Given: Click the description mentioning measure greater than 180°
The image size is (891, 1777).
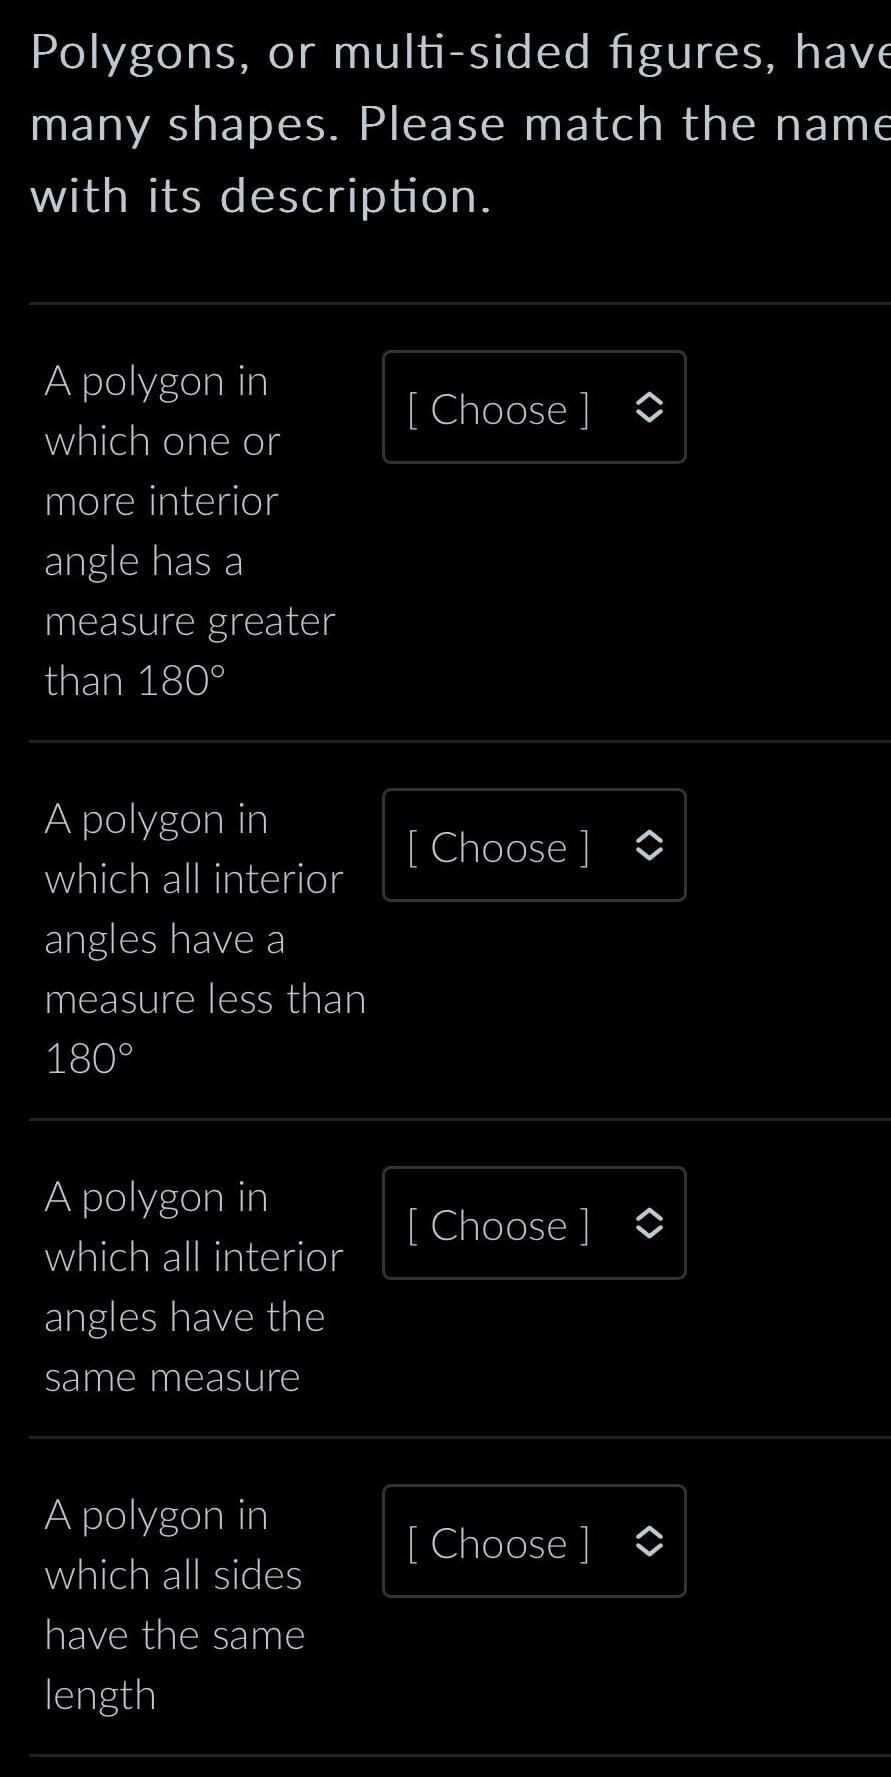Looking at the screenshot, I should point(189,530).
